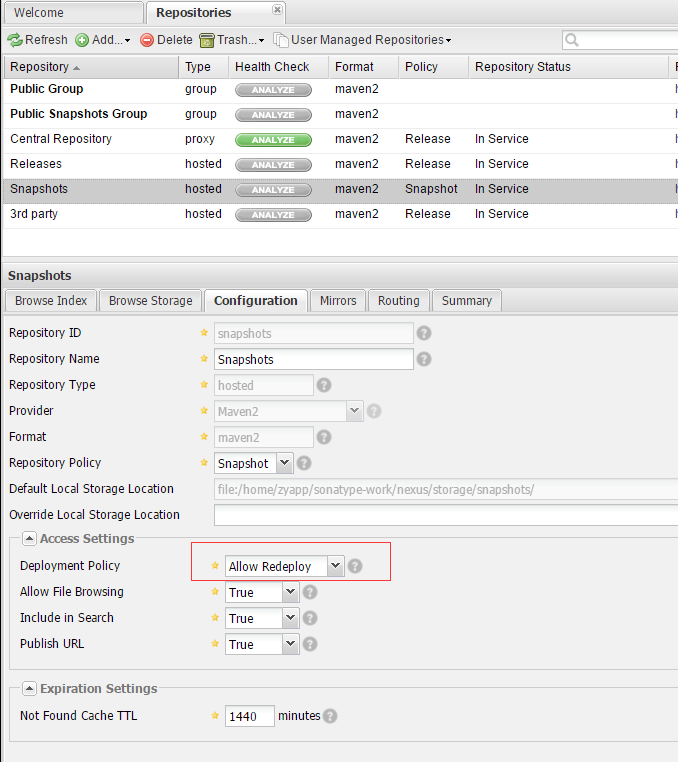Open the Allow File Browsing dropdown
678x762 pixels.
tap(290, 592)
